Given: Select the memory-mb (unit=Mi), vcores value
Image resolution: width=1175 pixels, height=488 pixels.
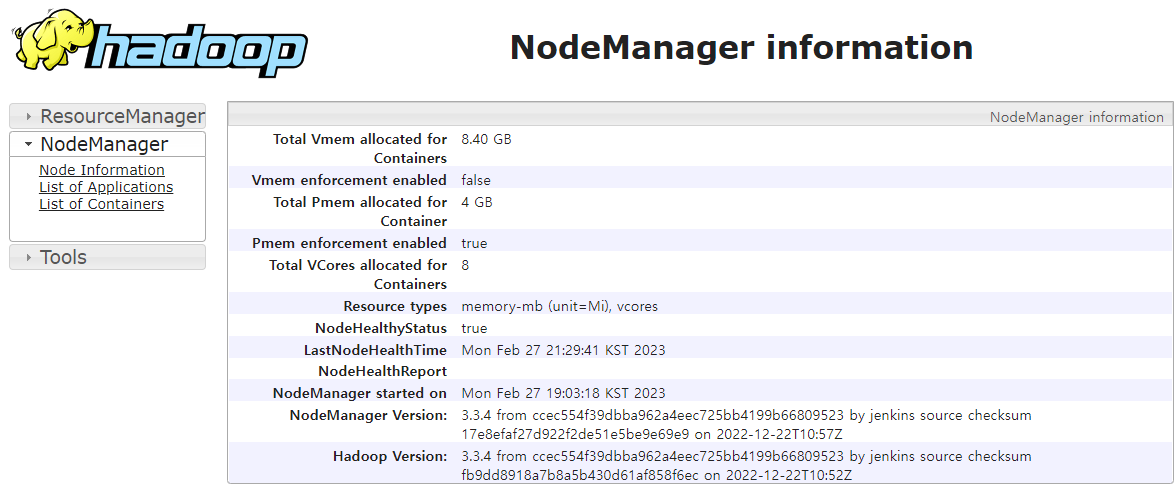Looking at the screenshot, I should coord(560,306).
